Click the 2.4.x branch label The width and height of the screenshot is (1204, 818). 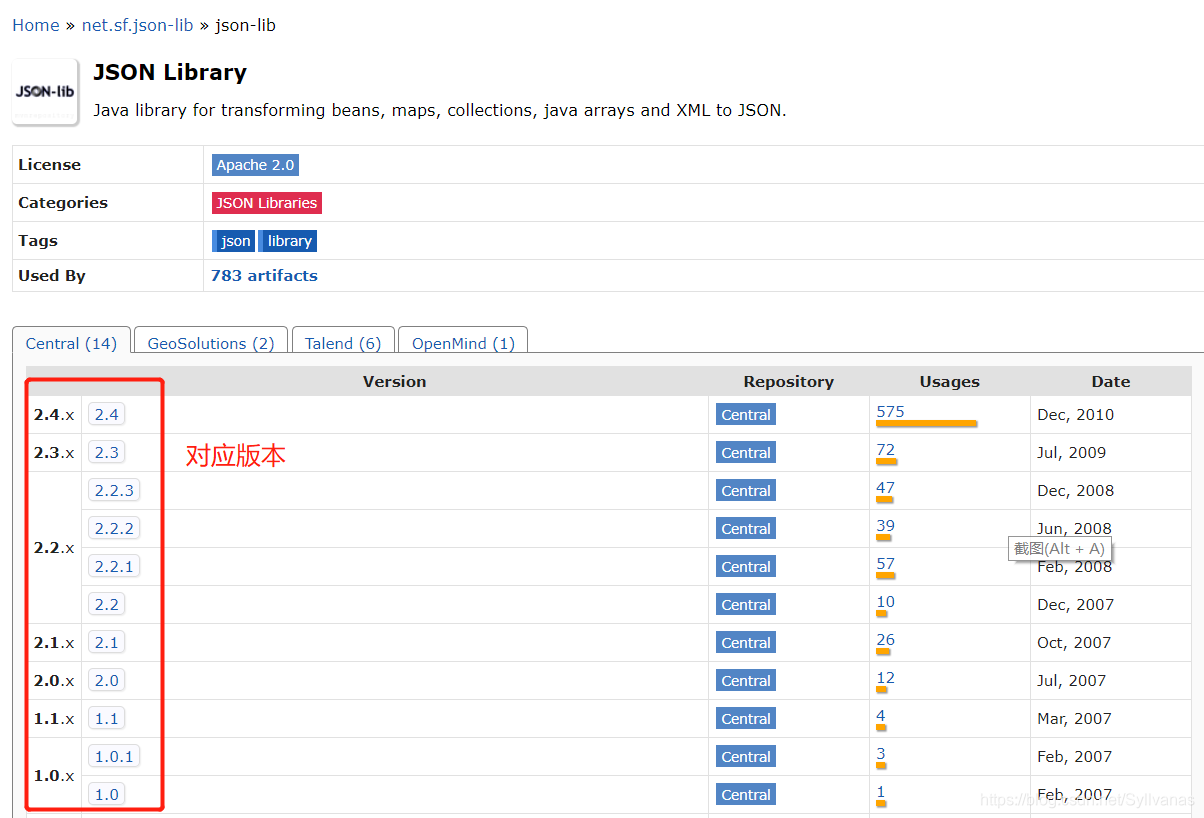point(54,415)
